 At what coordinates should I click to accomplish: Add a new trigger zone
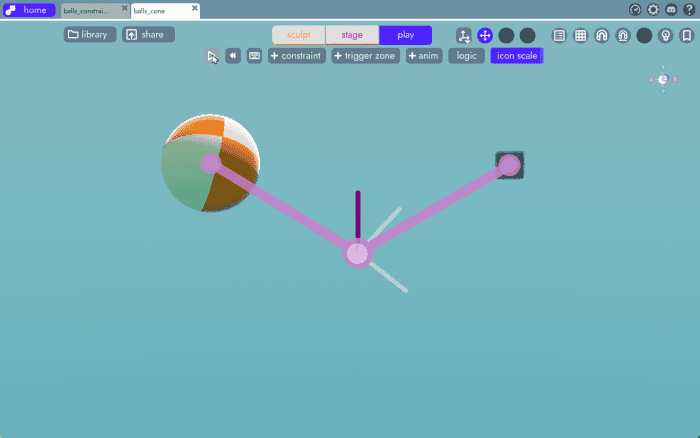tap(365, 56)
